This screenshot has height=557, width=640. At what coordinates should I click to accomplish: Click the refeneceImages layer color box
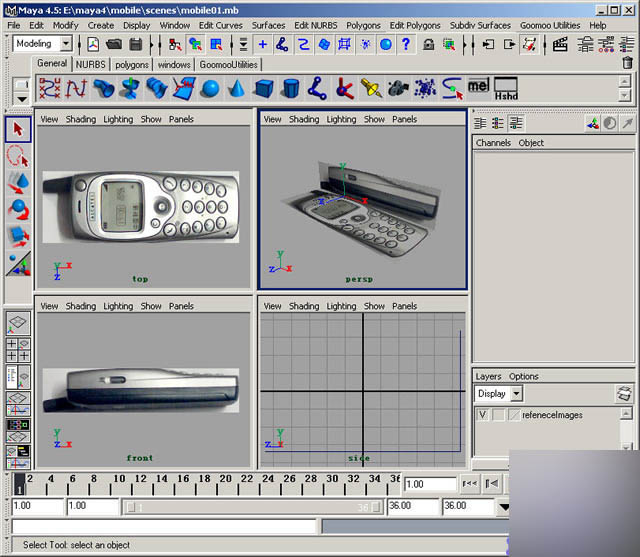pos(514,415)
